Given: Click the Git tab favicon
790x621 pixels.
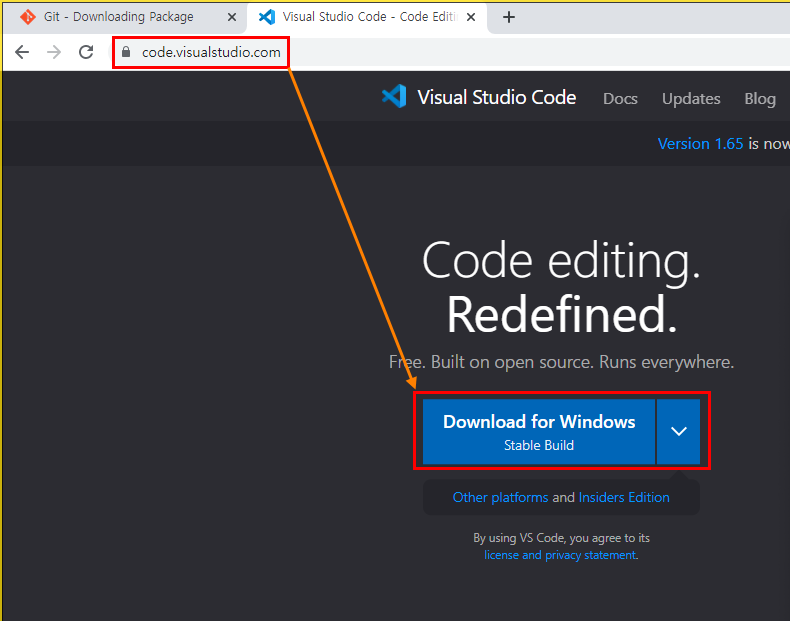Looking at the screenshot, I should [28, 17].
